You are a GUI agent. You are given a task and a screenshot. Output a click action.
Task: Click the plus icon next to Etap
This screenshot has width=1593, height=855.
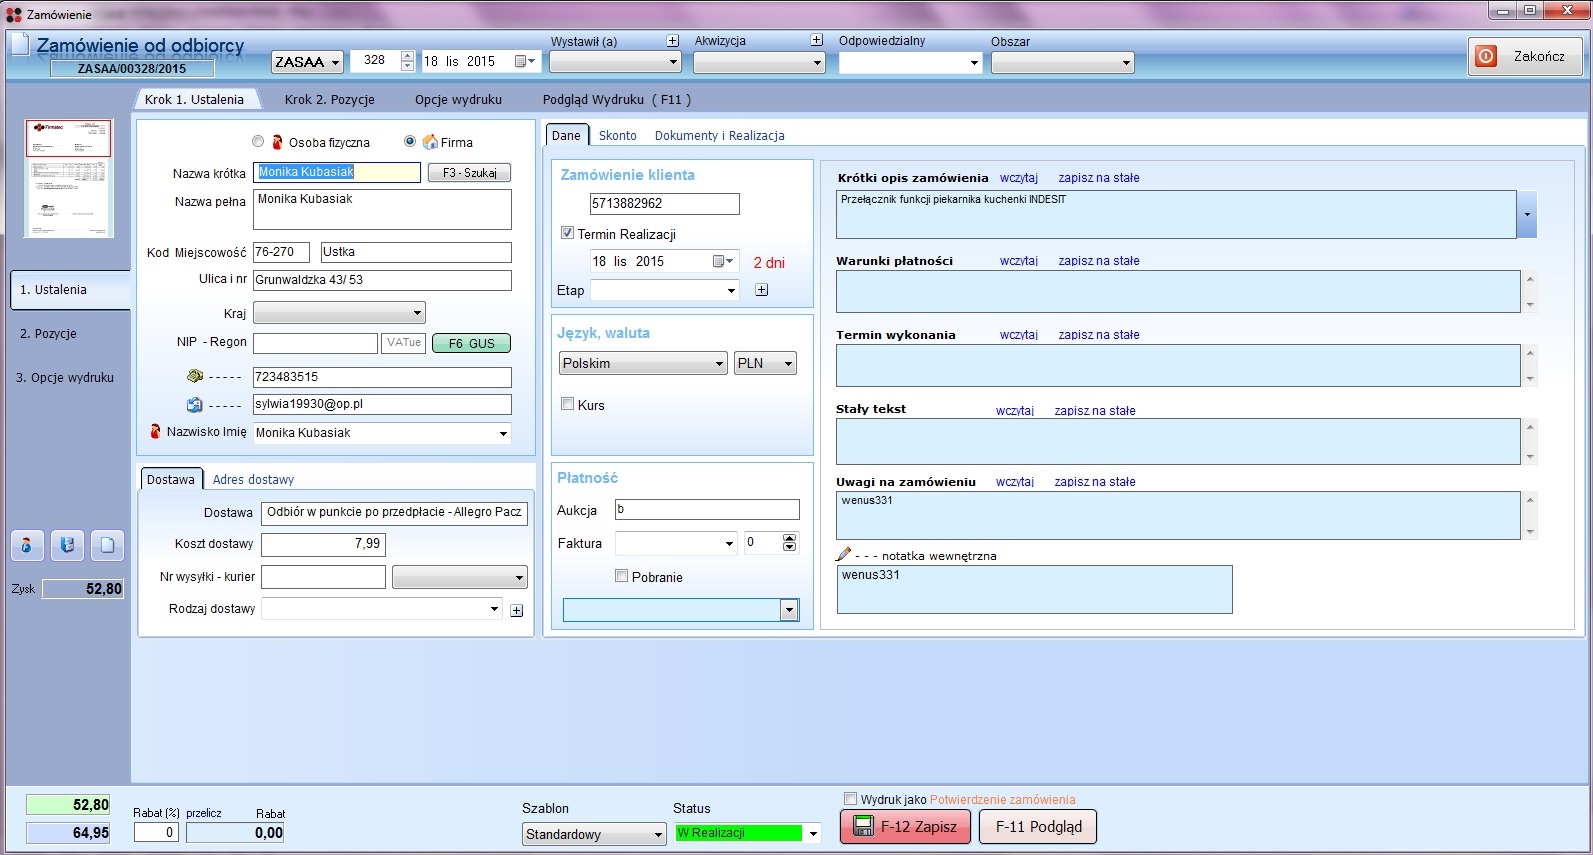[x=762, y=290]
